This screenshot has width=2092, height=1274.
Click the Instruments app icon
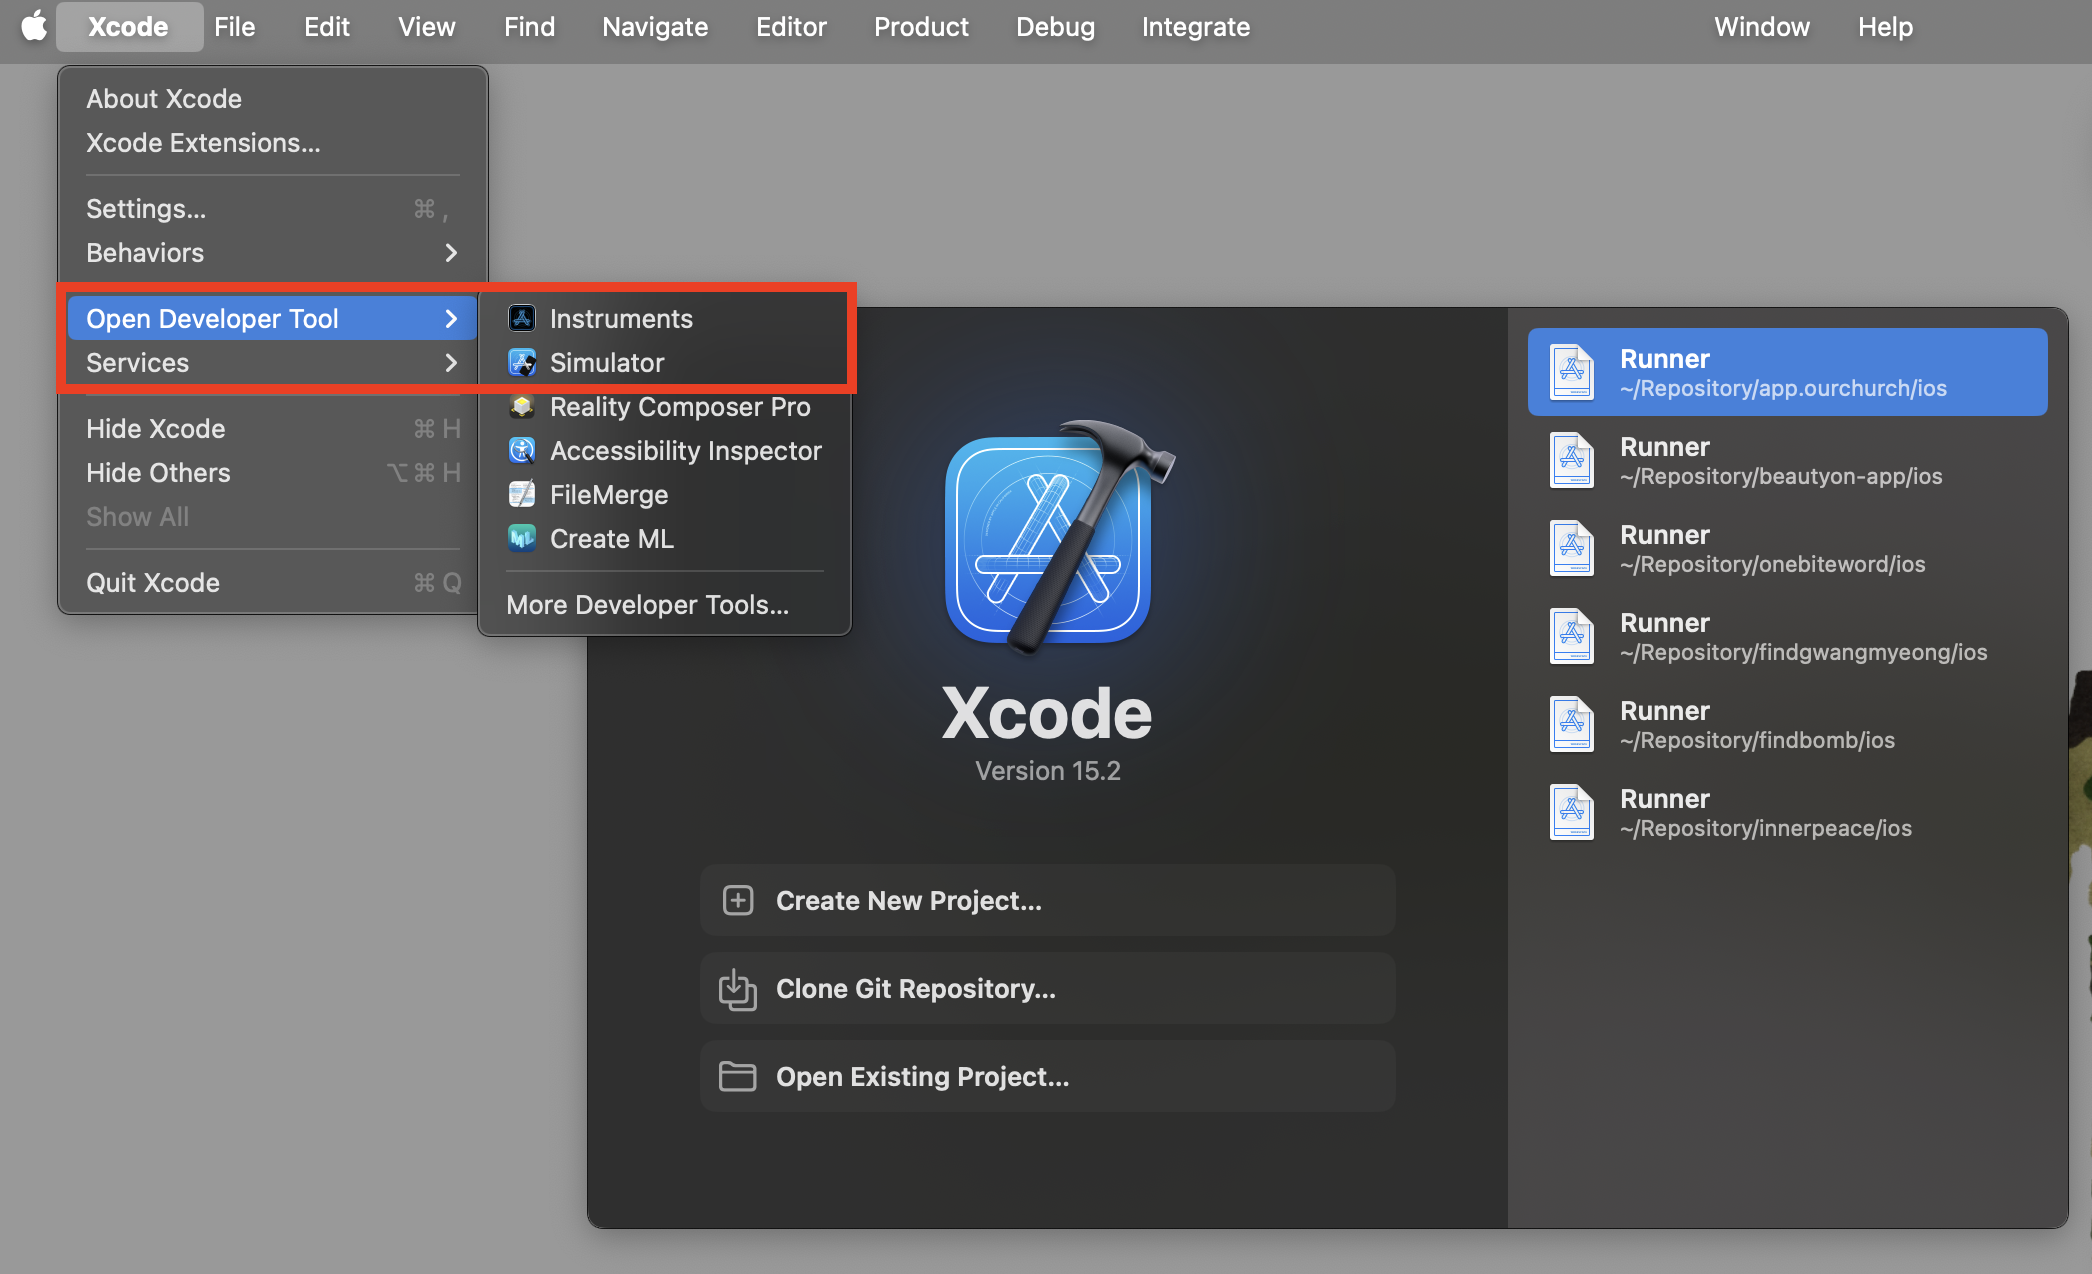522,318
